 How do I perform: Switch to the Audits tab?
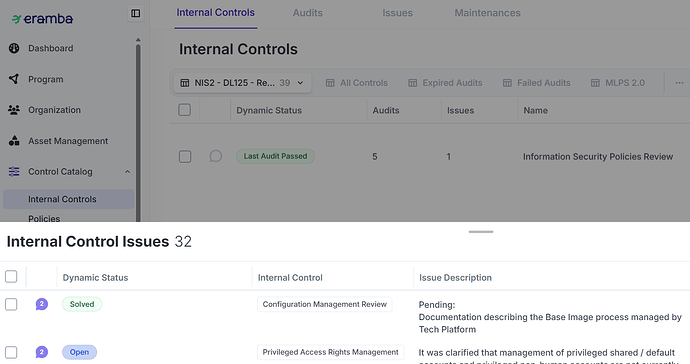(308, 13)
